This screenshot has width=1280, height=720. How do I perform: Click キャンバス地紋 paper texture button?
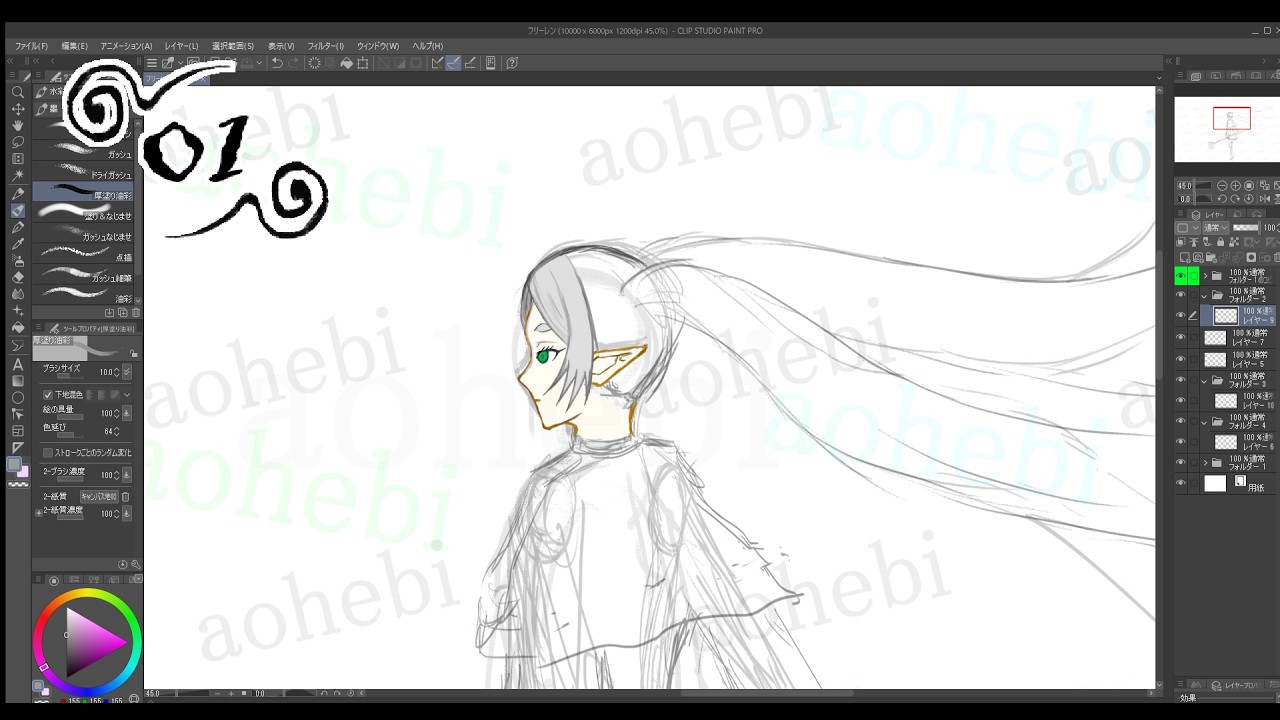click(x=98, y=496)
